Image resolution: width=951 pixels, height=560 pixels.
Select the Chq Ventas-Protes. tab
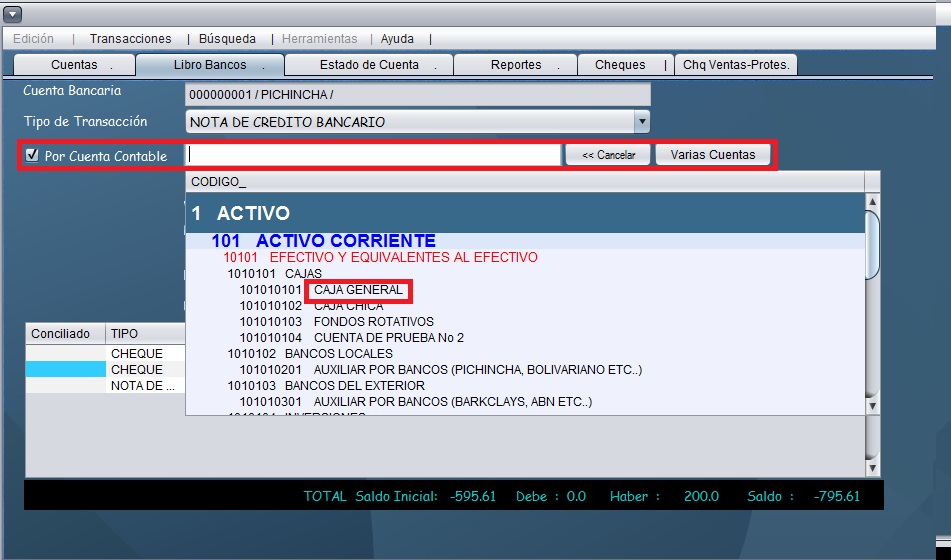(x=736, y=65)
